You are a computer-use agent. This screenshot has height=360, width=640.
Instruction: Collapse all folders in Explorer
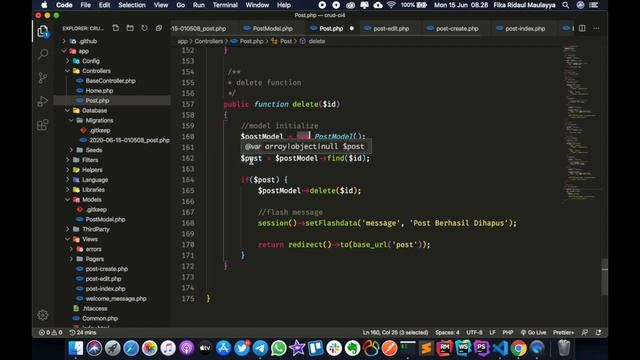pyautogui.click(x=159, y=28)
